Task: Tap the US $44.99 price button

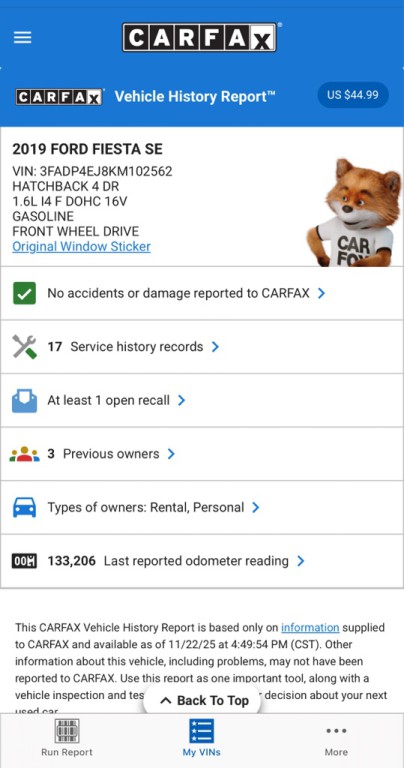Action: click(353, 95)
